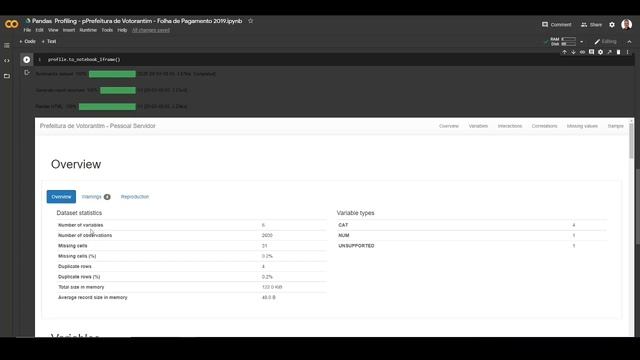Run the profile.to_notebook_iframe cell
Screen dimensions: 640x360
(27, 60)
